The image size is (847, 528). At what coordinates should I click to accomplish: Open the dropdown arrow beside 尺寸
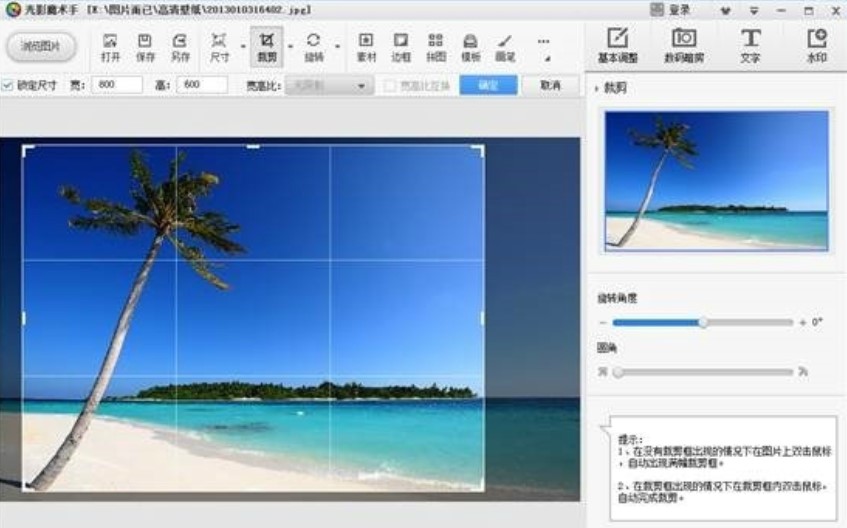[243, 47]
